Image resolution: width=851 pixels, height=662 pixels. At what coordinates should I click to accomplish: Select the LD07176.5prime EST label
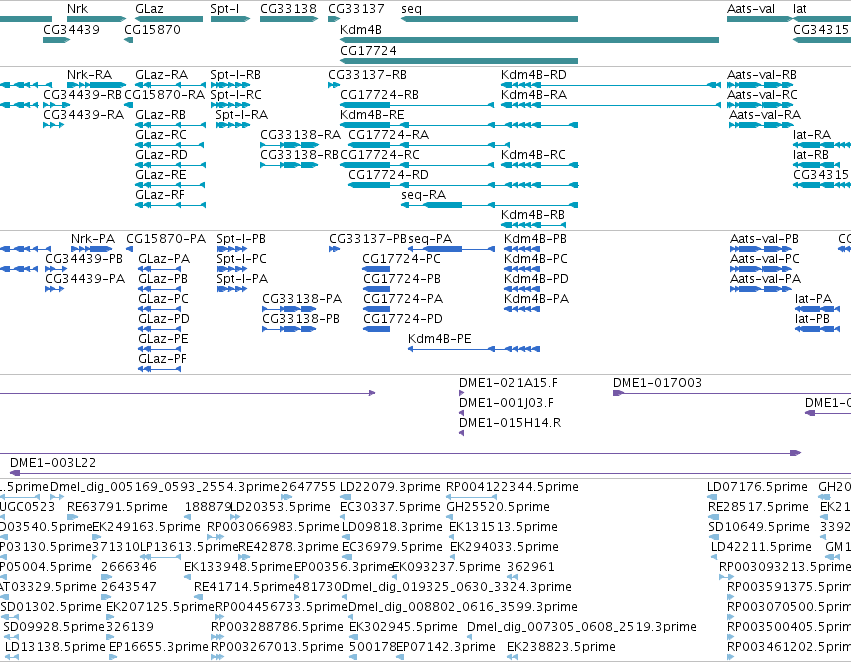[757, 487]
